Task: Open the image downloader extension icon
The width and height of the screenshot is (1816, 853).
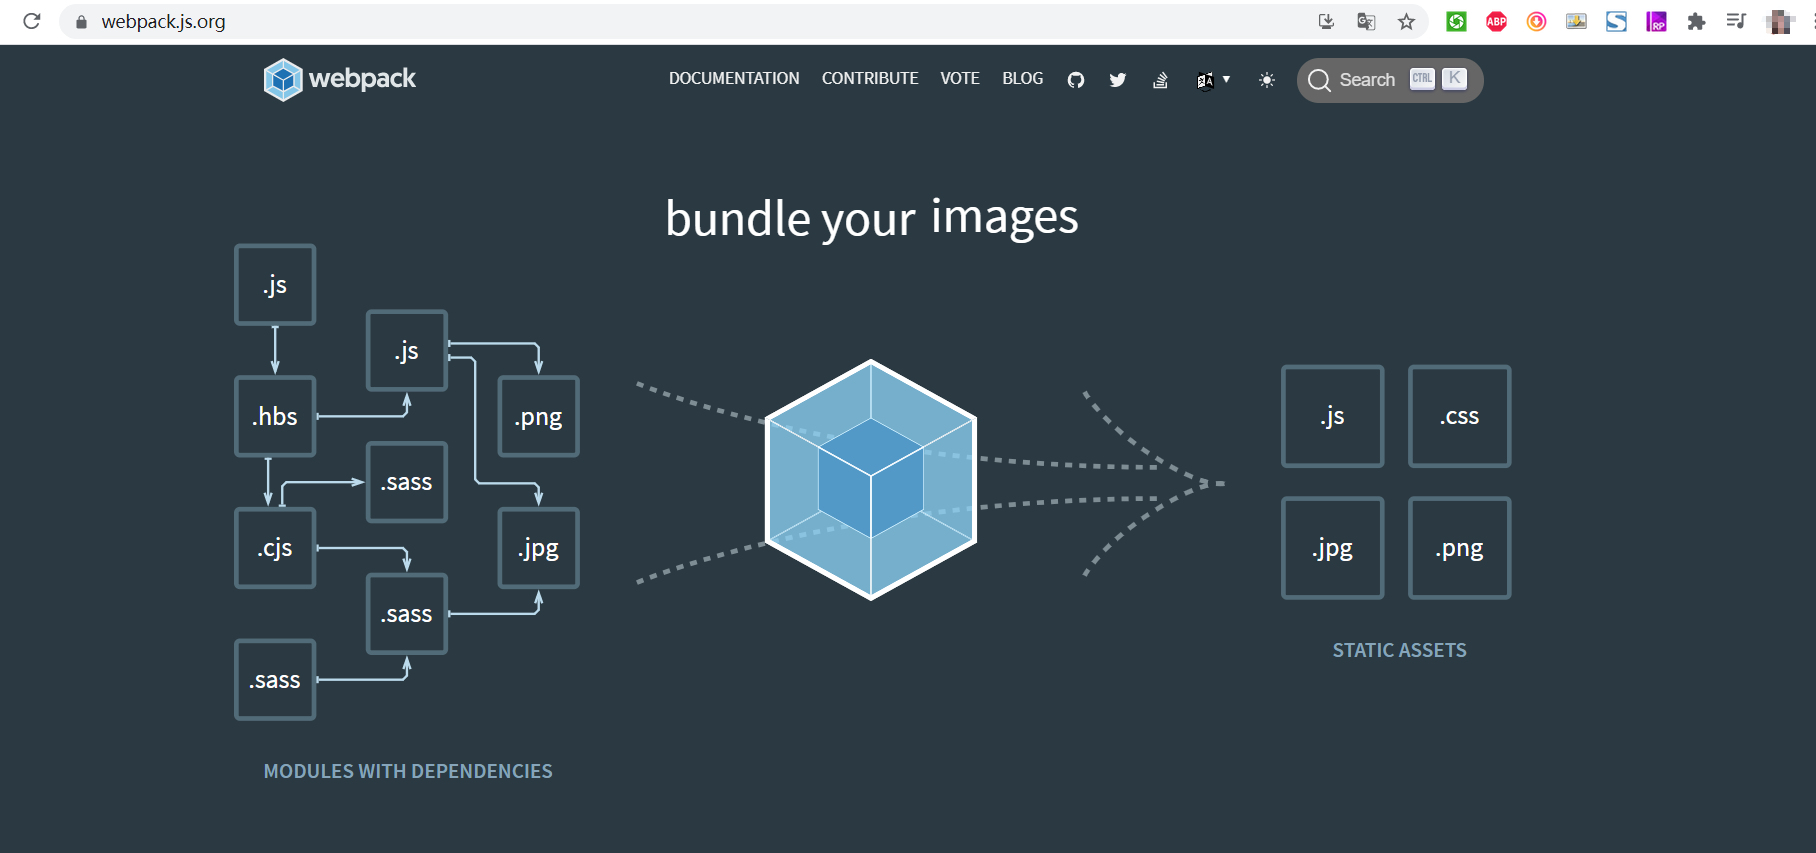Action: pyautogui.click(x=1576, y=21)
